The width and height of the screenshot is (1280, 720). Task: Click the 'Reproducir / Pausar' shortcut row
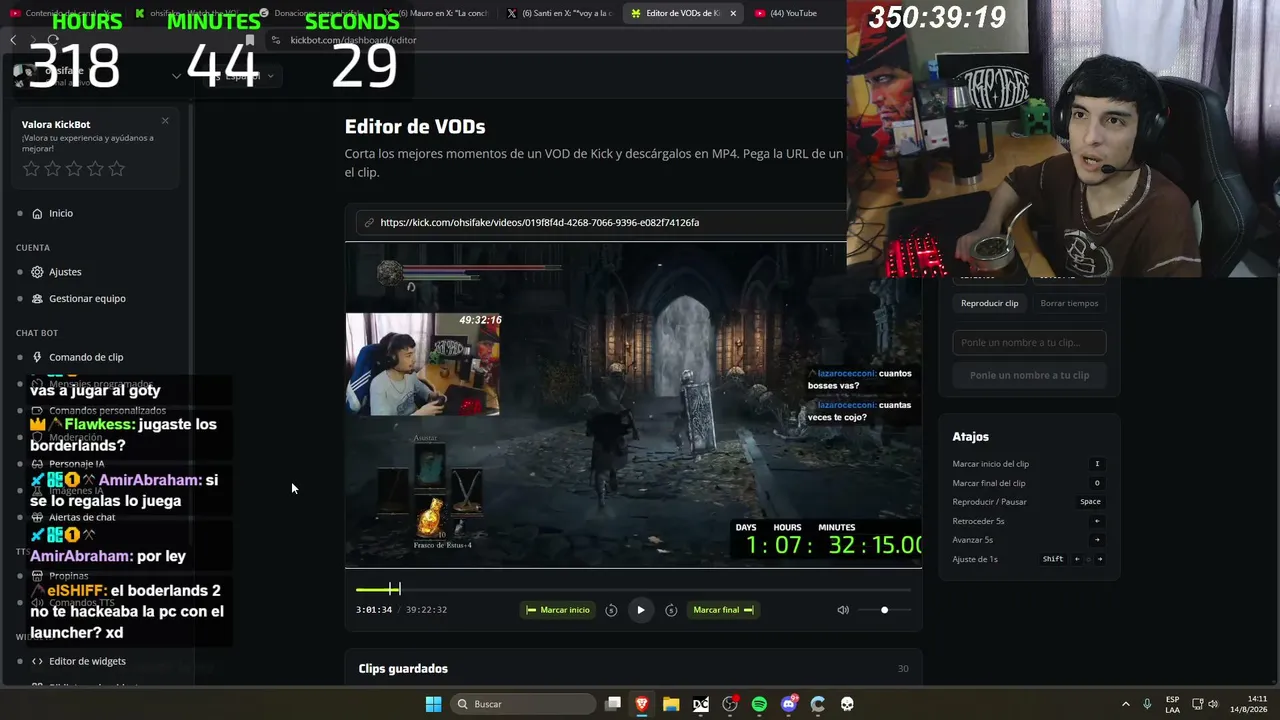[1029, 502]
